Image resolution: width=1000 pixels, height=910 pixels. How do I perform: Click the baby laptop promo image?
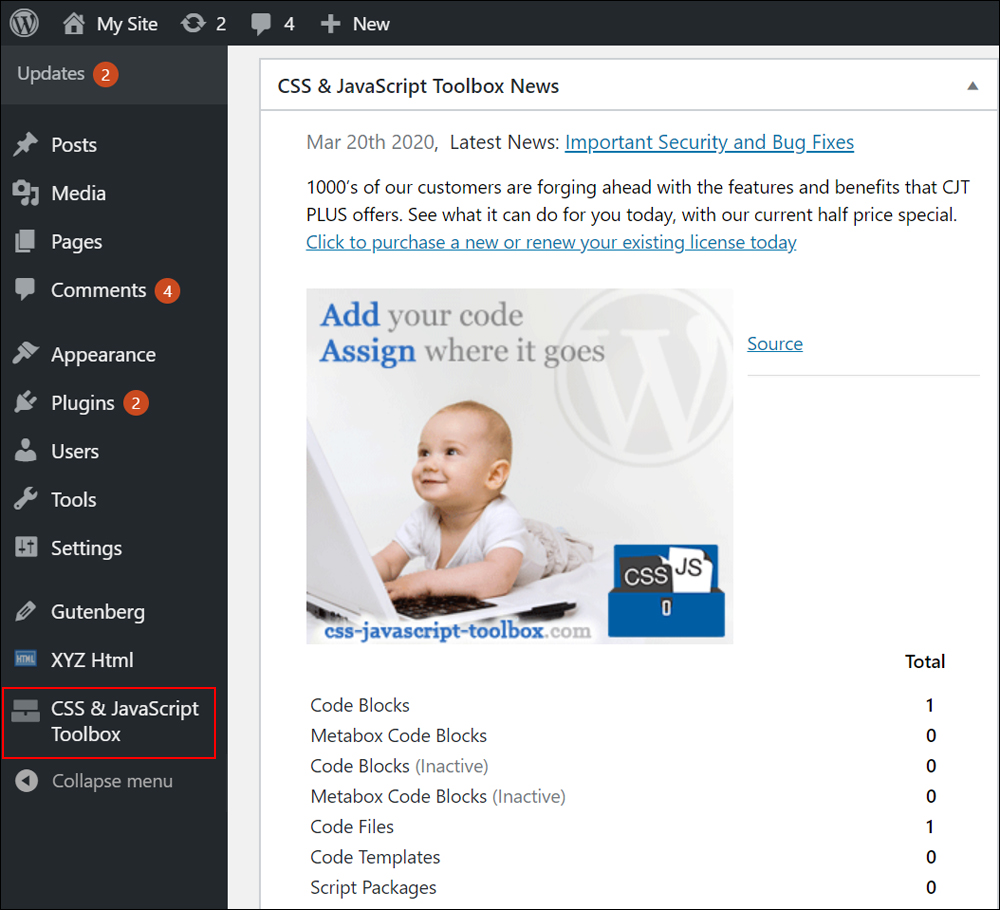point(519,466)
